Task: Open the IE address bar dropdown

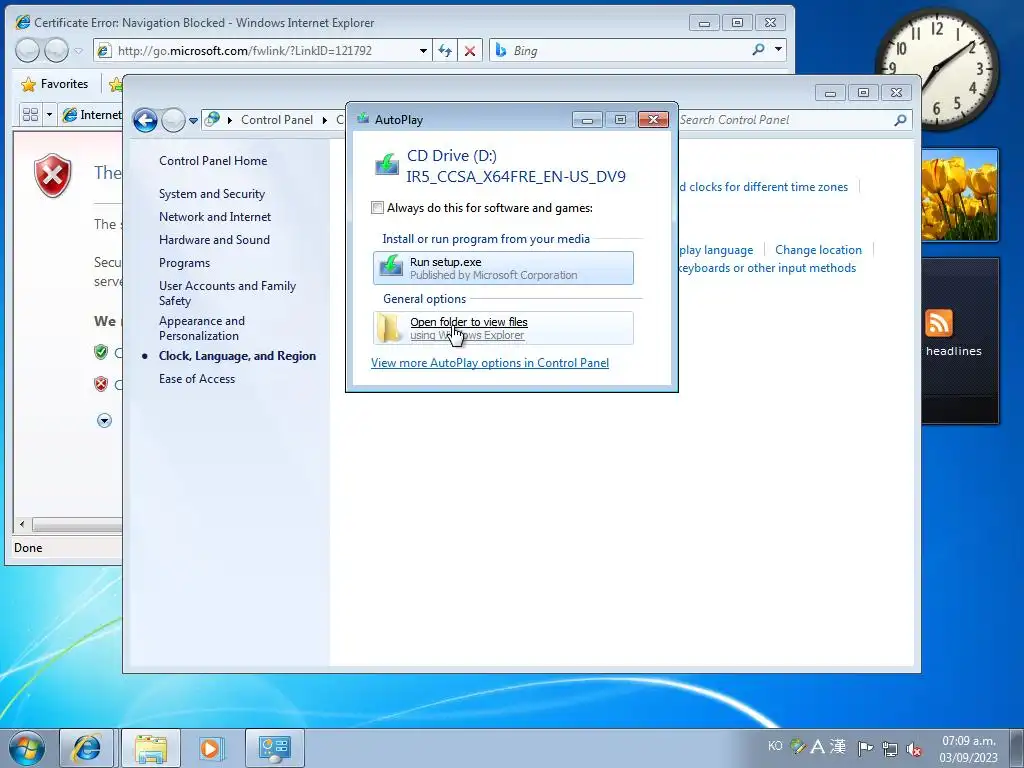Action: [x=423, y=51]
